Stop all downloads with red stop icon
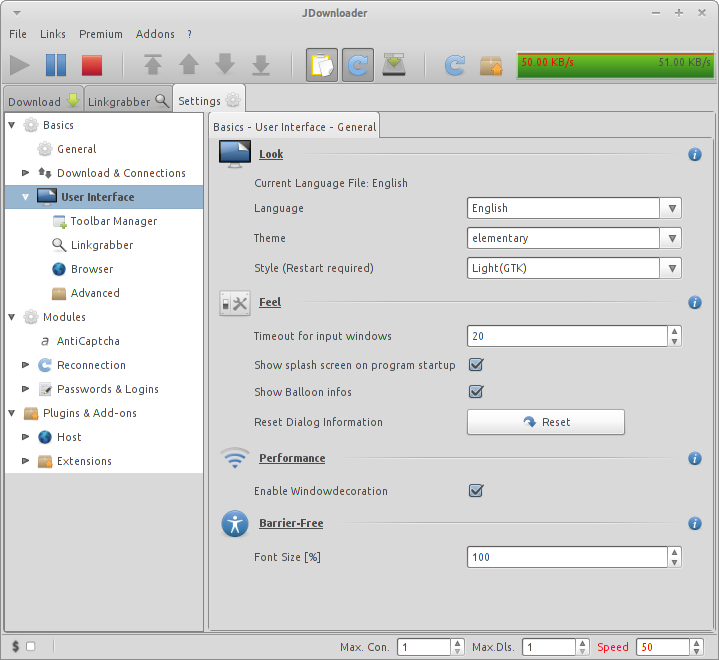 (92, 65)
